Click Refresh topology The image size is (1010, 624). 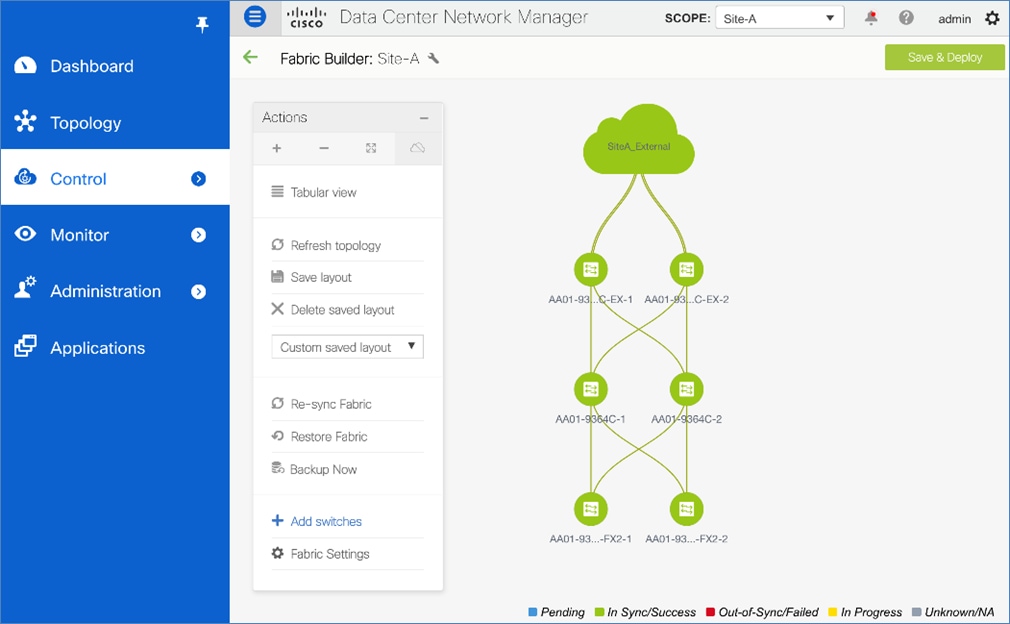point(326,245)
